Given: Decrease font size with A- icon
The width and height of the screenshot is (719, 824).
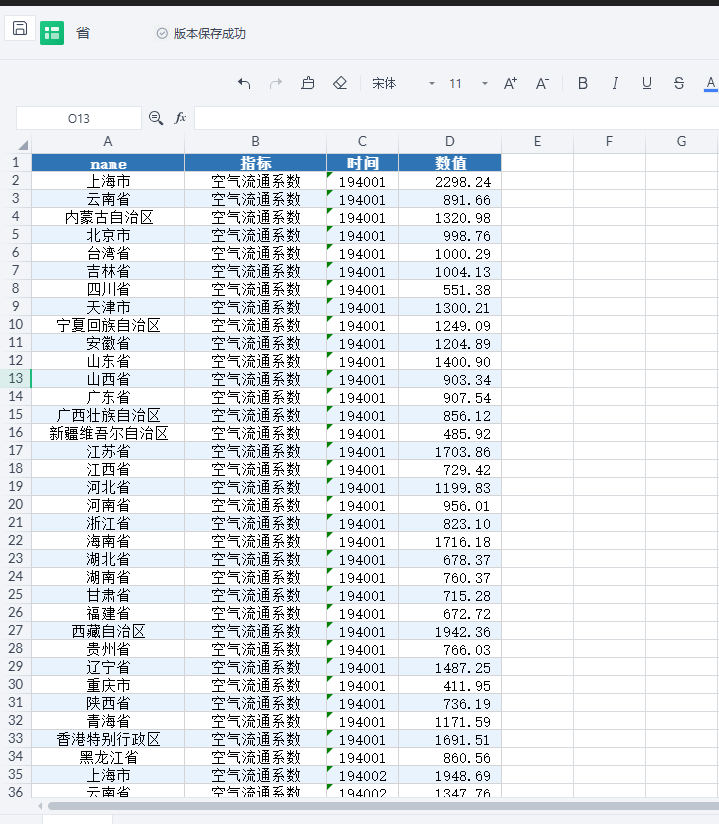Looking at the screenshot, I should click(542, 83).
